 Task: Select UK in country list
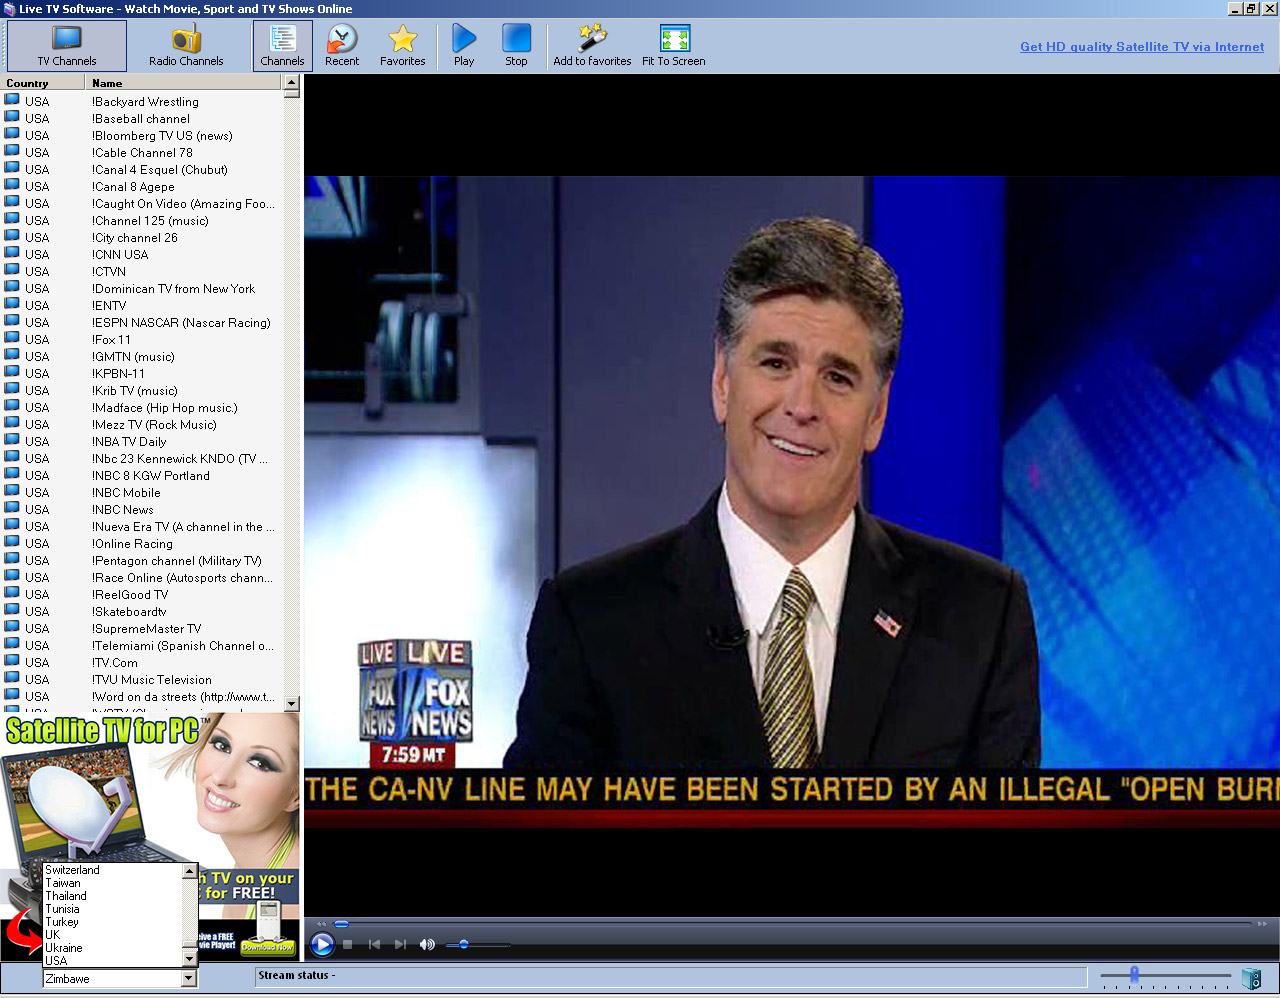tap(53, 935)
